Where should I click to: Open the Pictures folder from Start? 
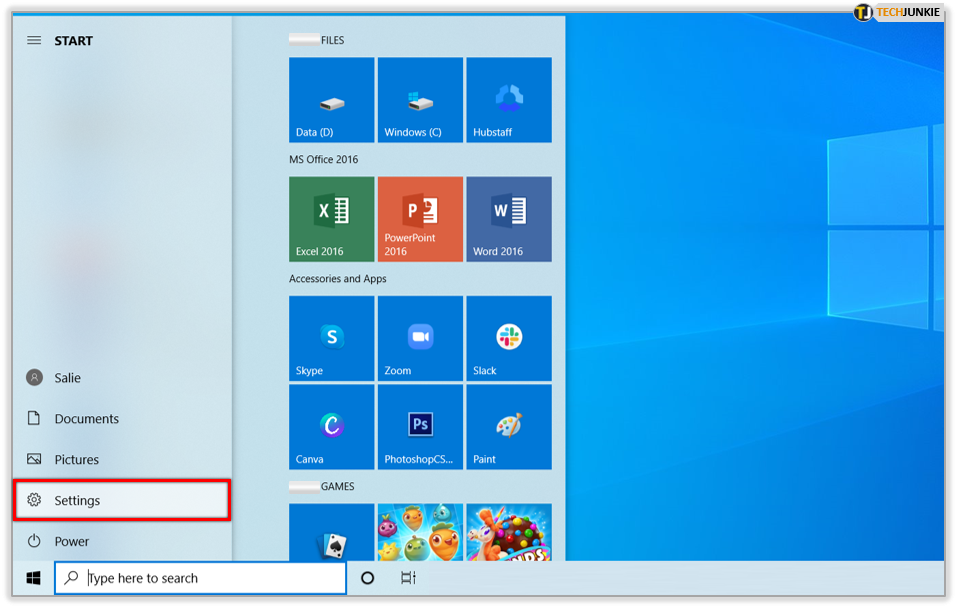point(122,460)
